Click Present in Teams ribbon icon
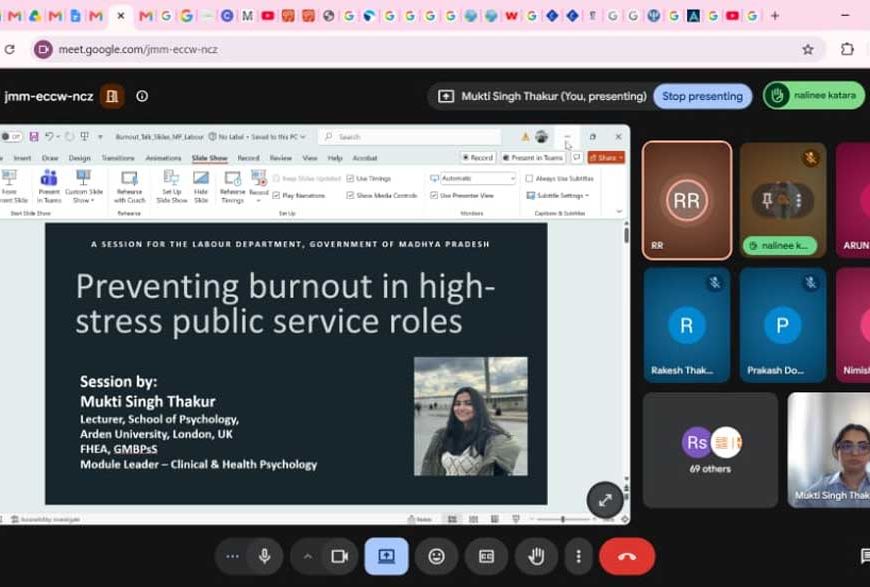870x587 pixels. pos(49,186)
